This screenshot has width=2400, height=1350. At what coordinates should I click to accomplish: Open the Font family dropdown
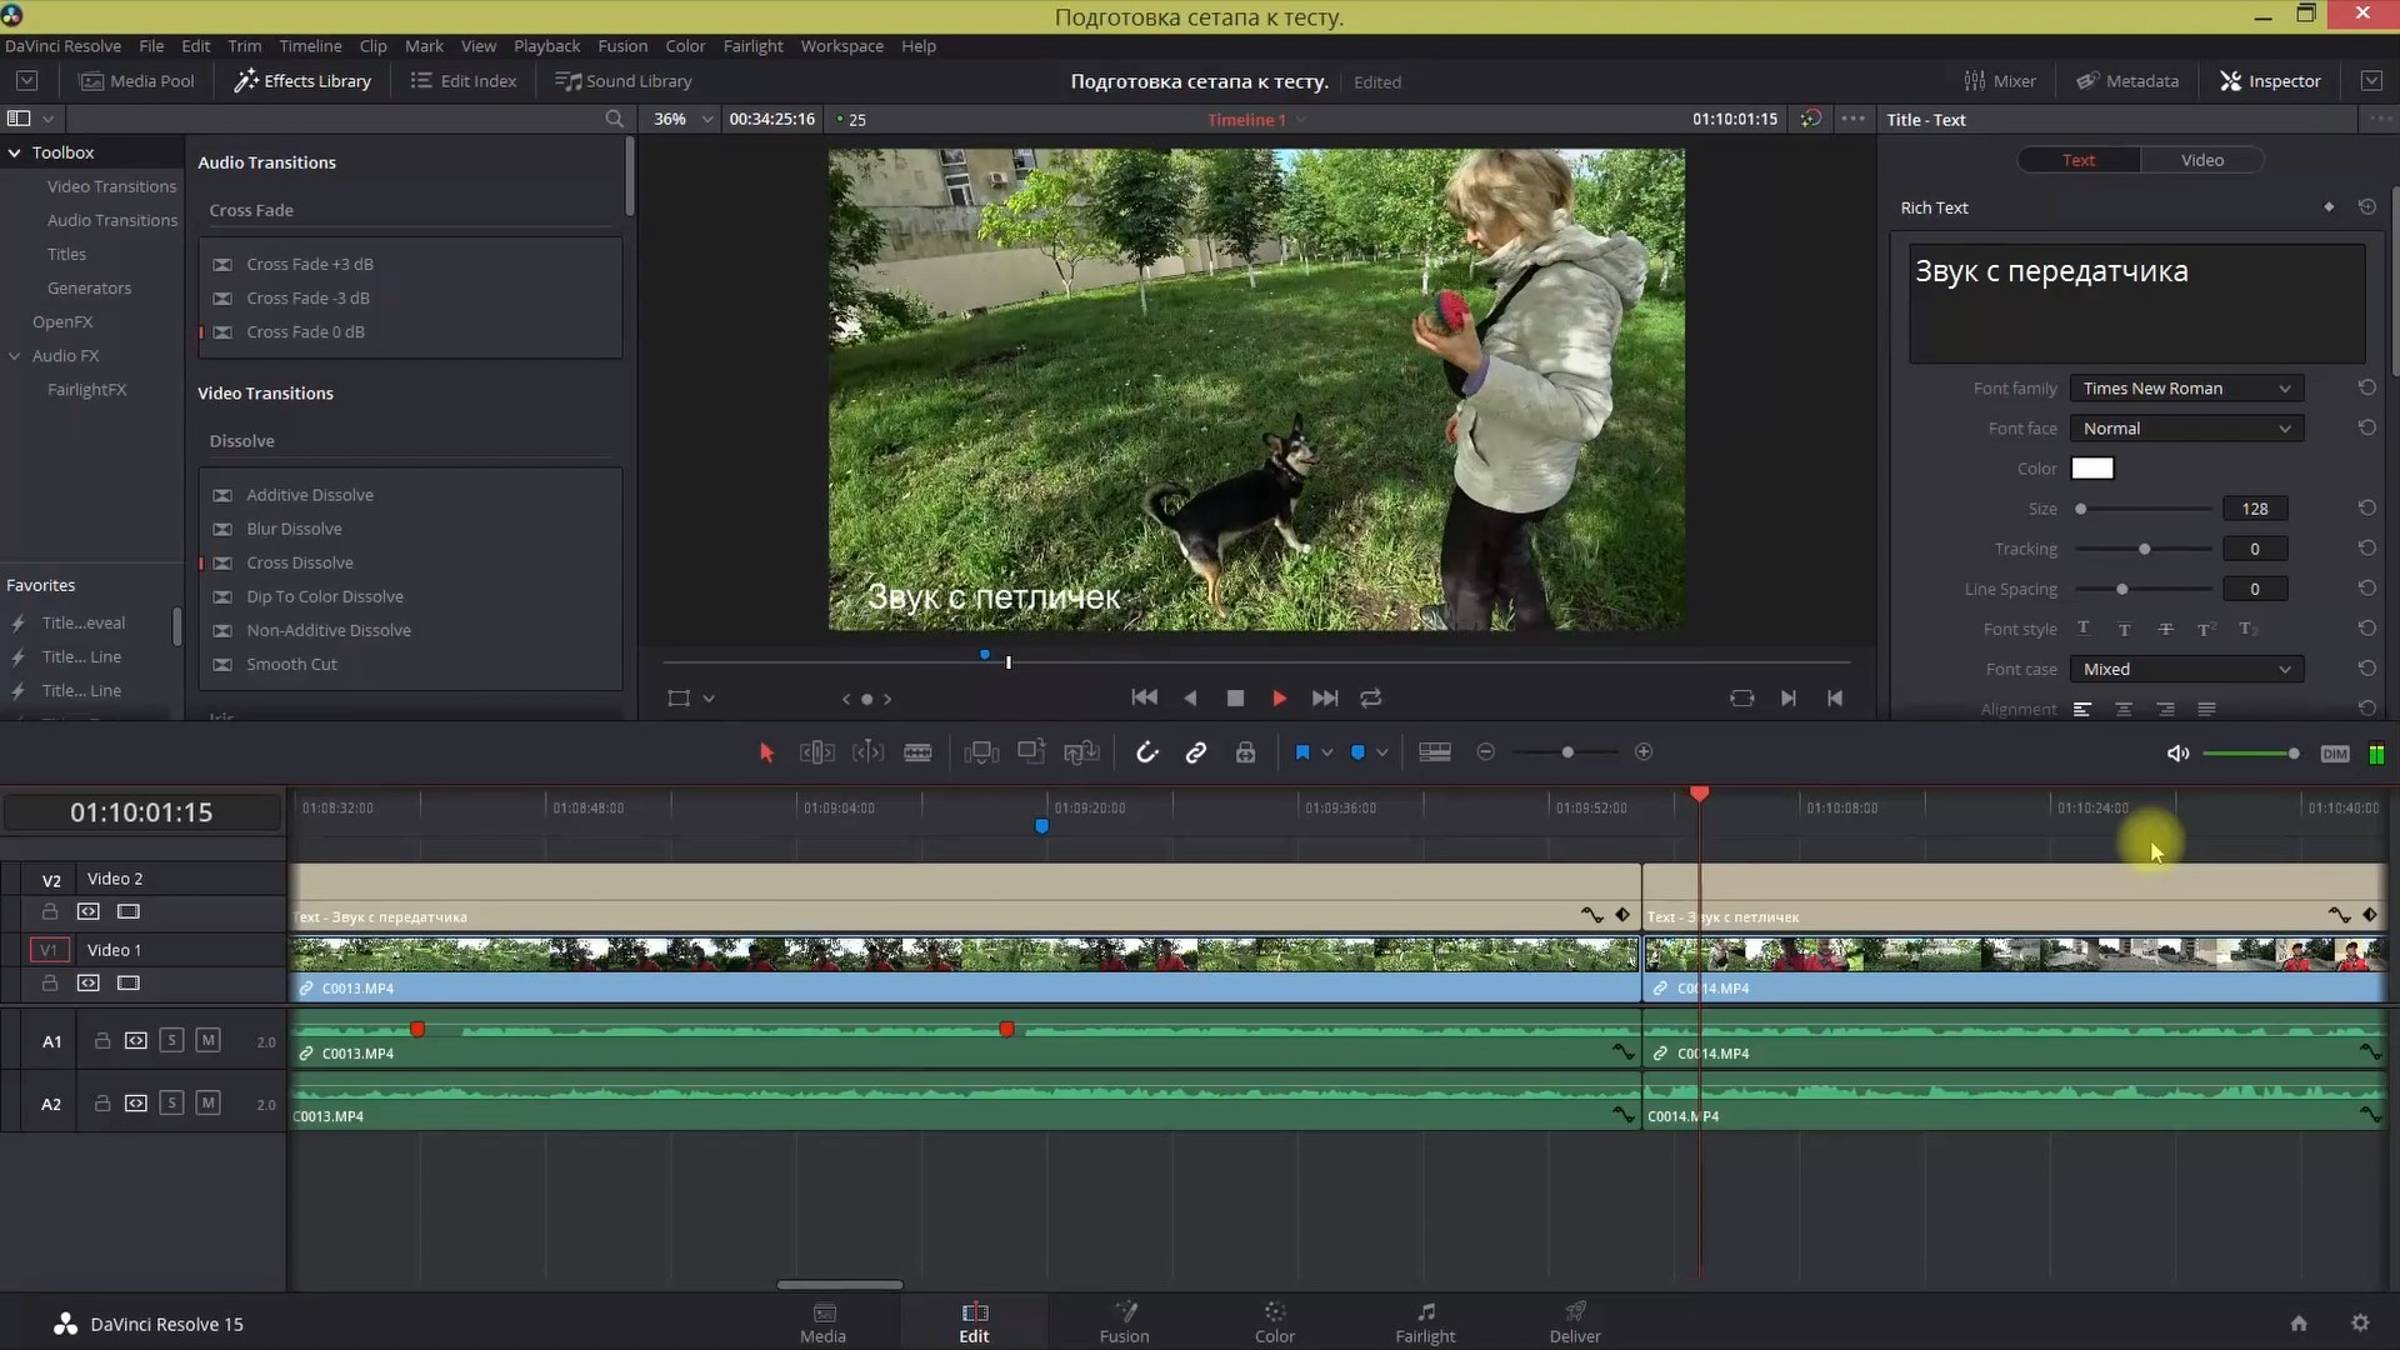click(x=2186, y=388)
